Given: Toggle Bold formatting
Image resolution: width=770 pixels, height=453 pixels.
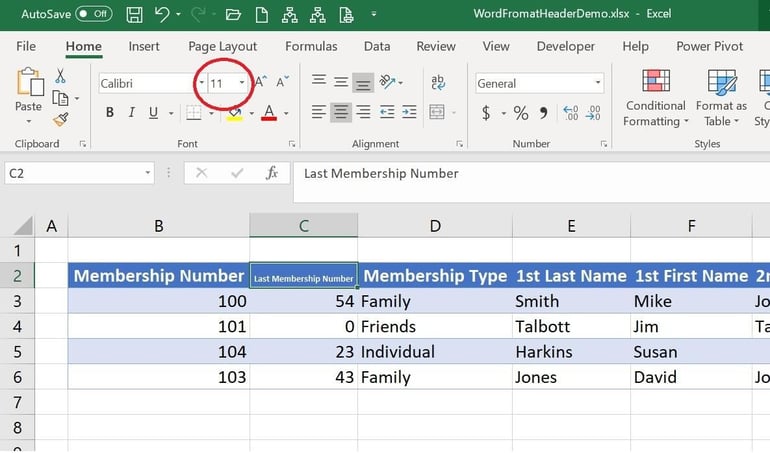Looking at the screenshot, I should (x=110, y=113).
